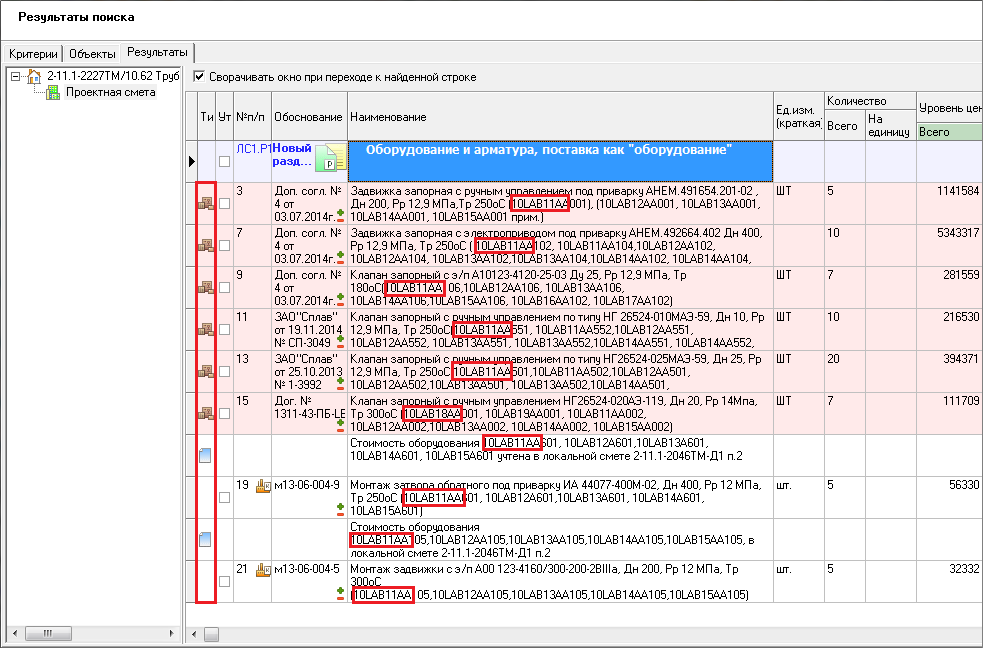Click the tree panel horizontal scrollbar thumb
Image resolution: width=983 pixels, height=648 pixels.
point(48,634)
